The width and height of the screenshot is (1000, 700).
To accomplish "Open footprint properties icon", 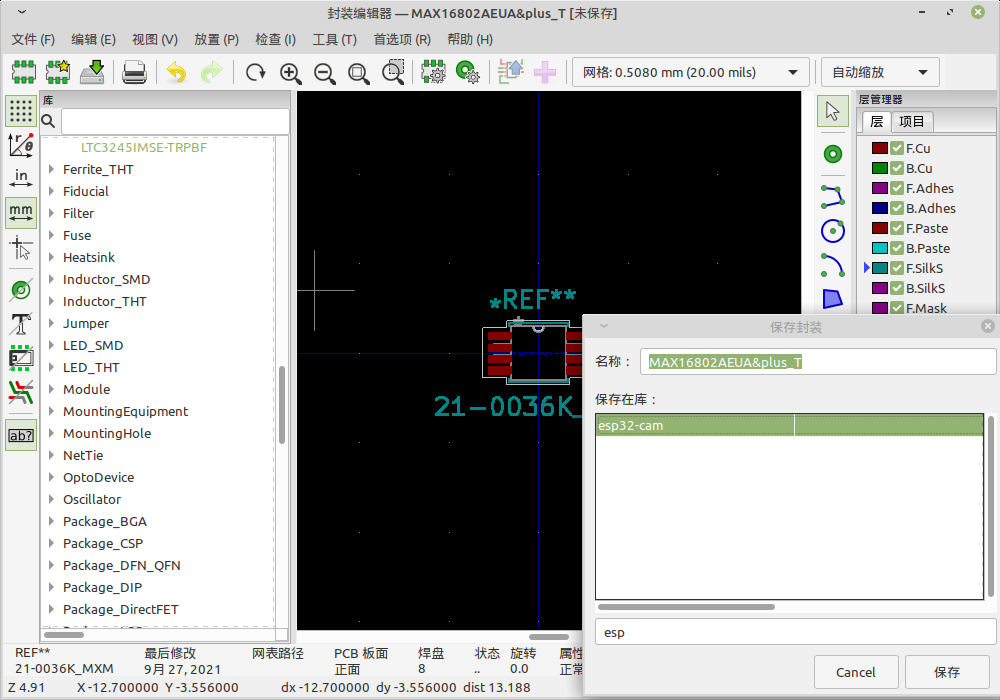I will (434, 72).
